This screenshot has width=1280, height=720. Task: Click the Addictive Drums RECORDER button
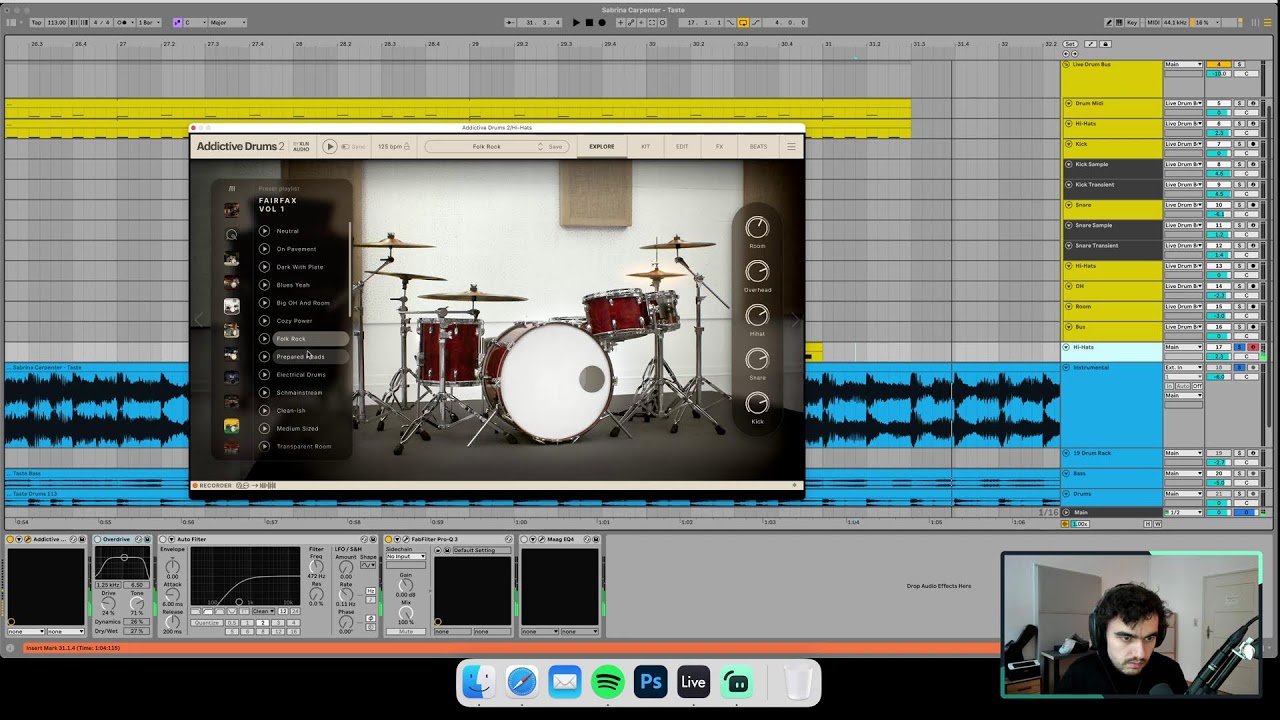212,486
